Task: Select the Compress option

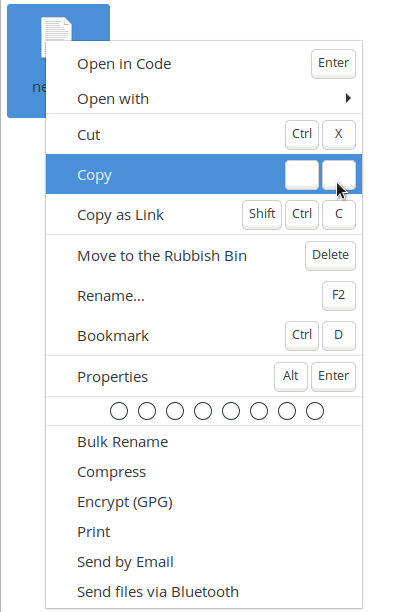Action: (204, 472)
